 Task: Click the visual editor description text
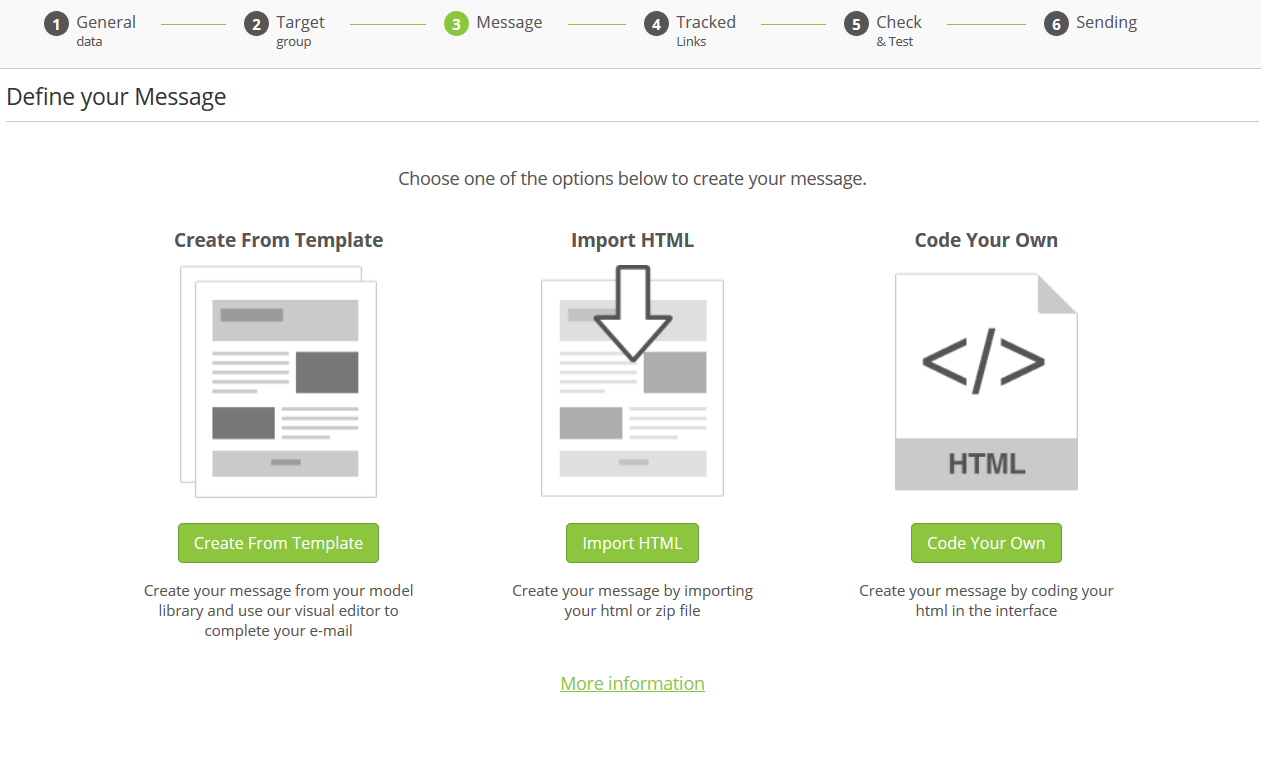(x=278, y=610)
